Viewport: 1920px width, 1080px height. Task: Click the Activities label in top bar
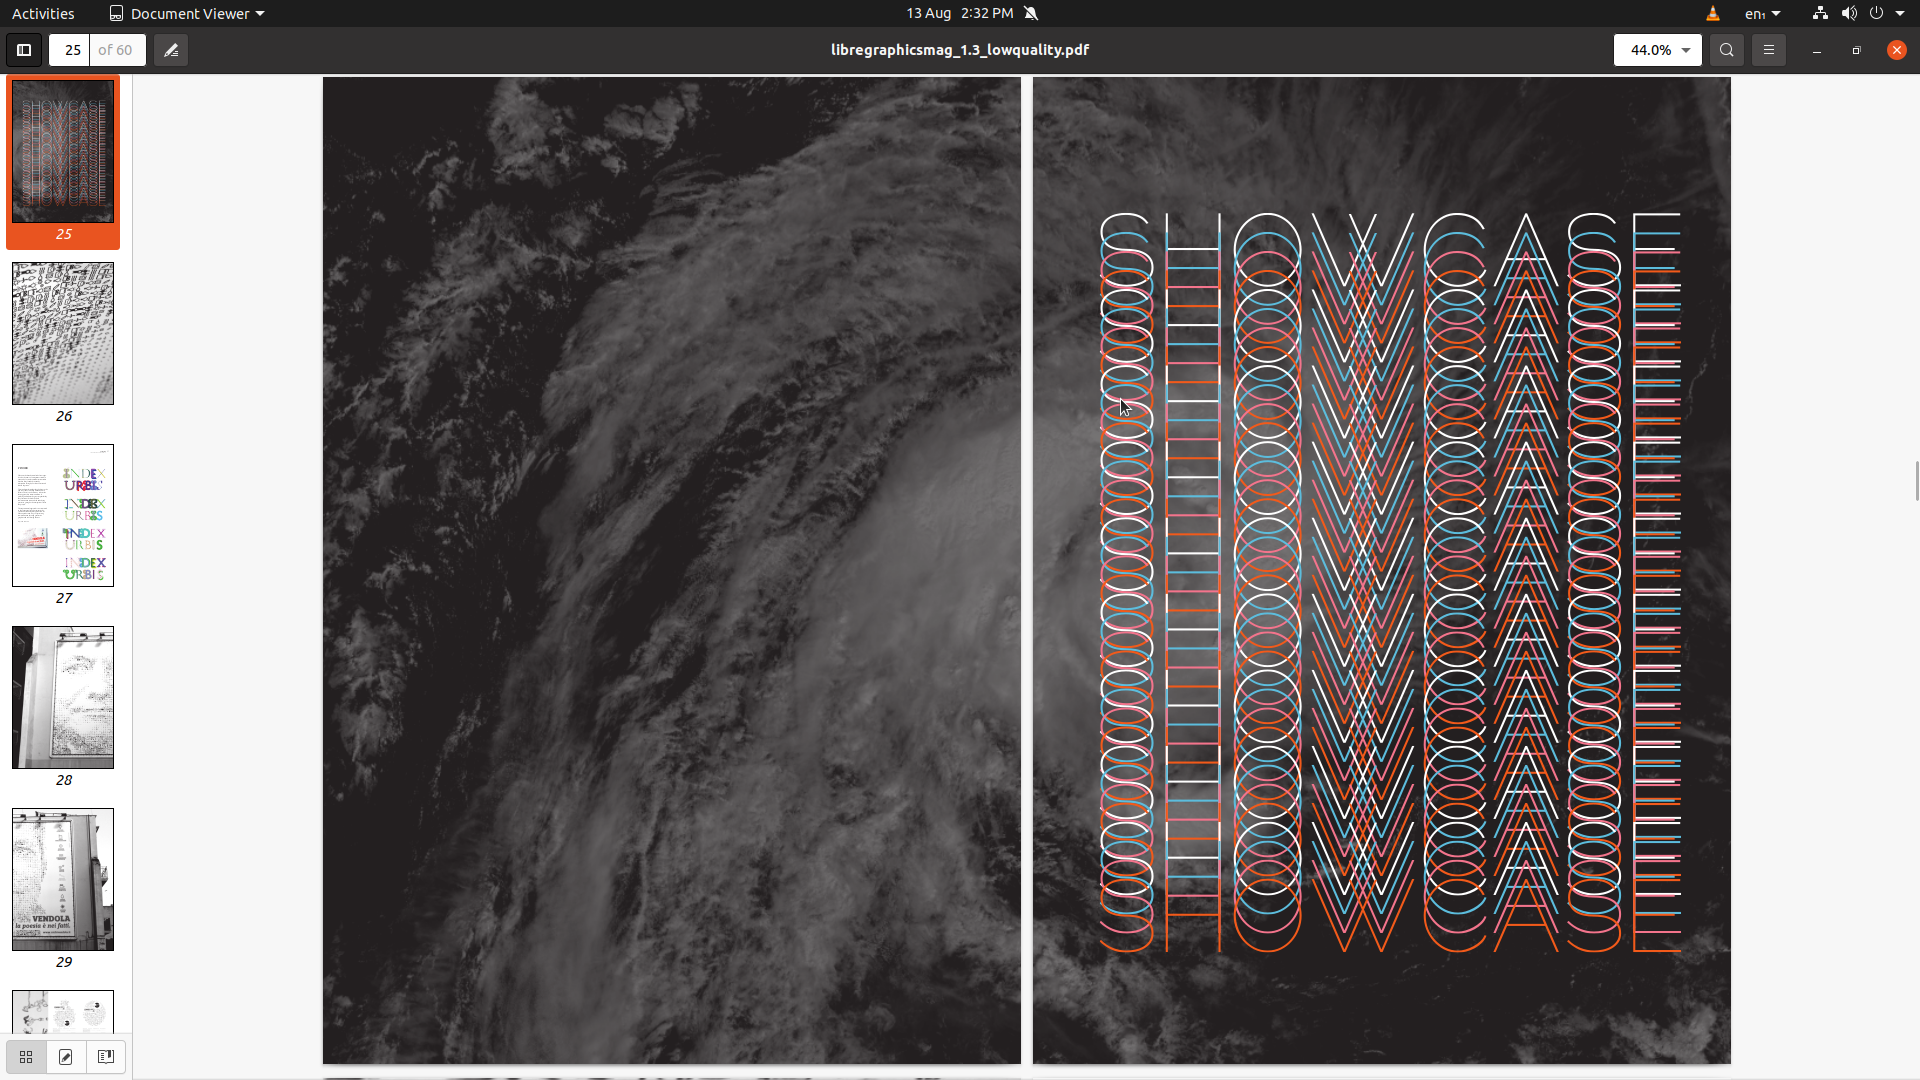(x=42, y=12)
